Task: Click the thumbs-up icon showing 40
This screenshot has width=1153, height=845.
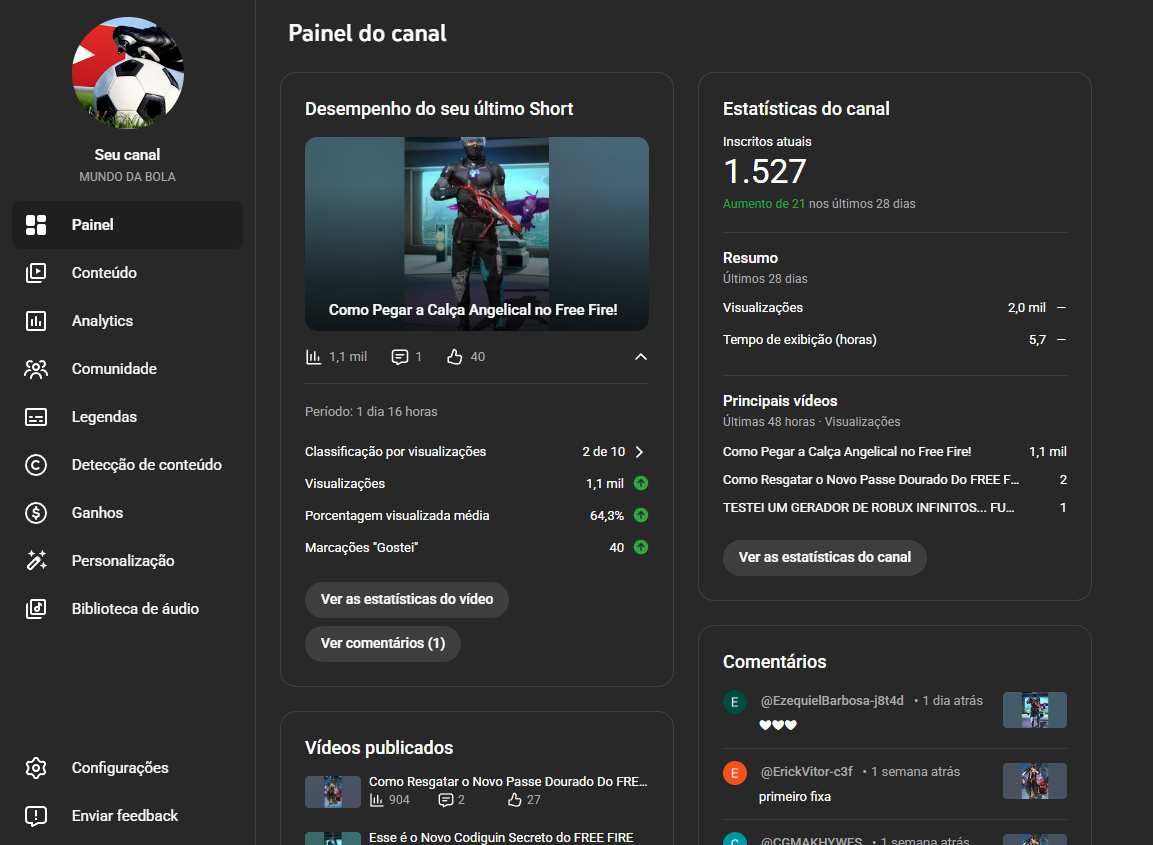Action: click(x=454, y=357)
